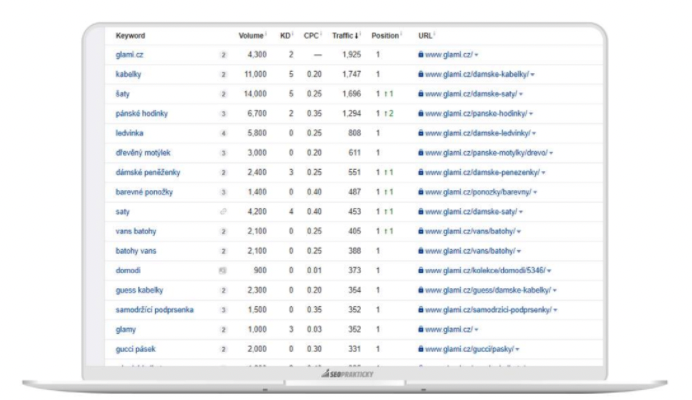Expand URL dropdown for ponozky/barevny row
Viewport: 692px width, 400px height.
pos(535,192)
